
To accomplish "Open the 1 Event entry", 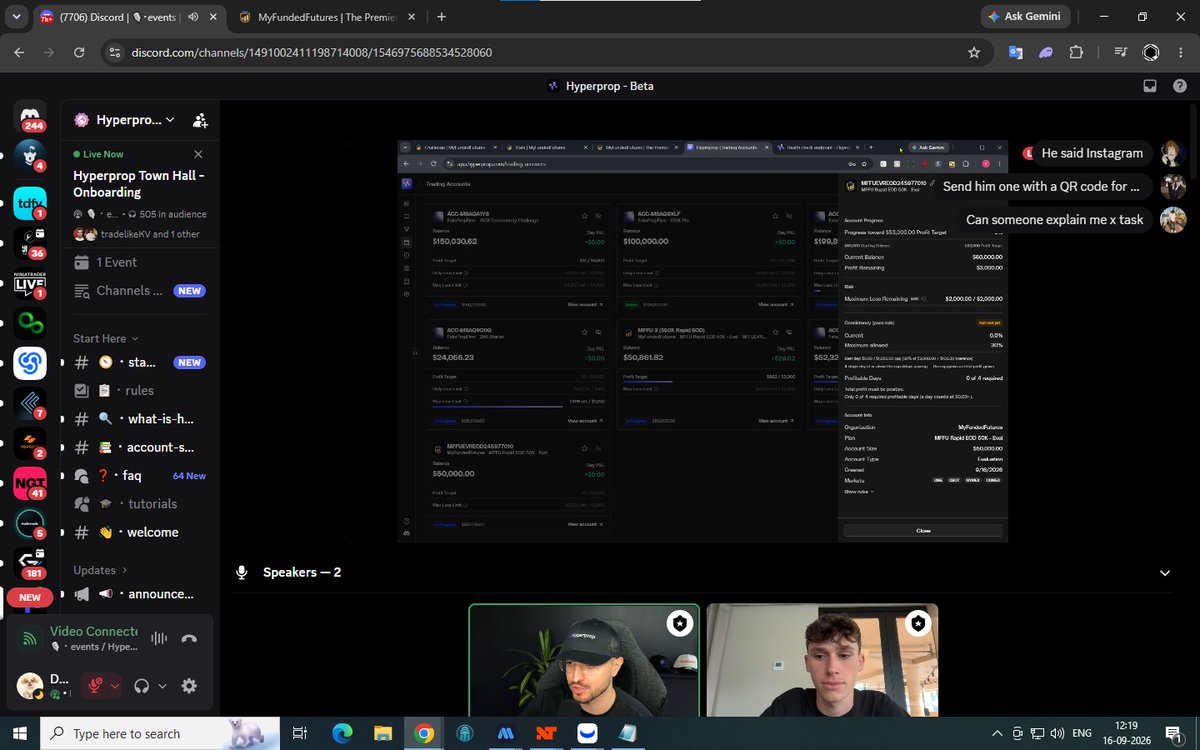I will coord(140,262).
